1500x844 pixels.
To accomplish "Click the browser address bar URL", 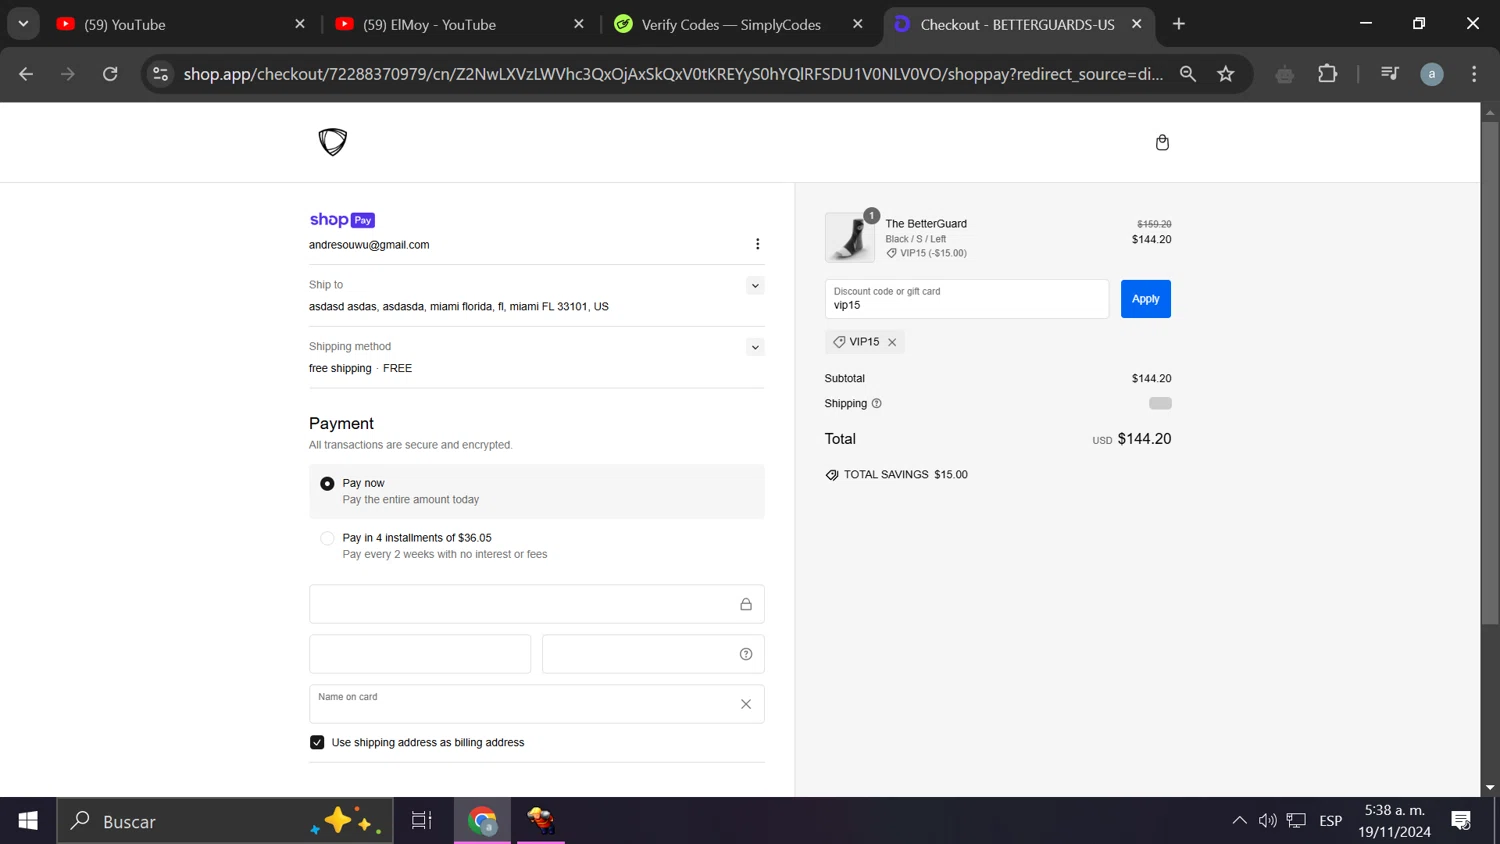I will click(x=673, y=74).
